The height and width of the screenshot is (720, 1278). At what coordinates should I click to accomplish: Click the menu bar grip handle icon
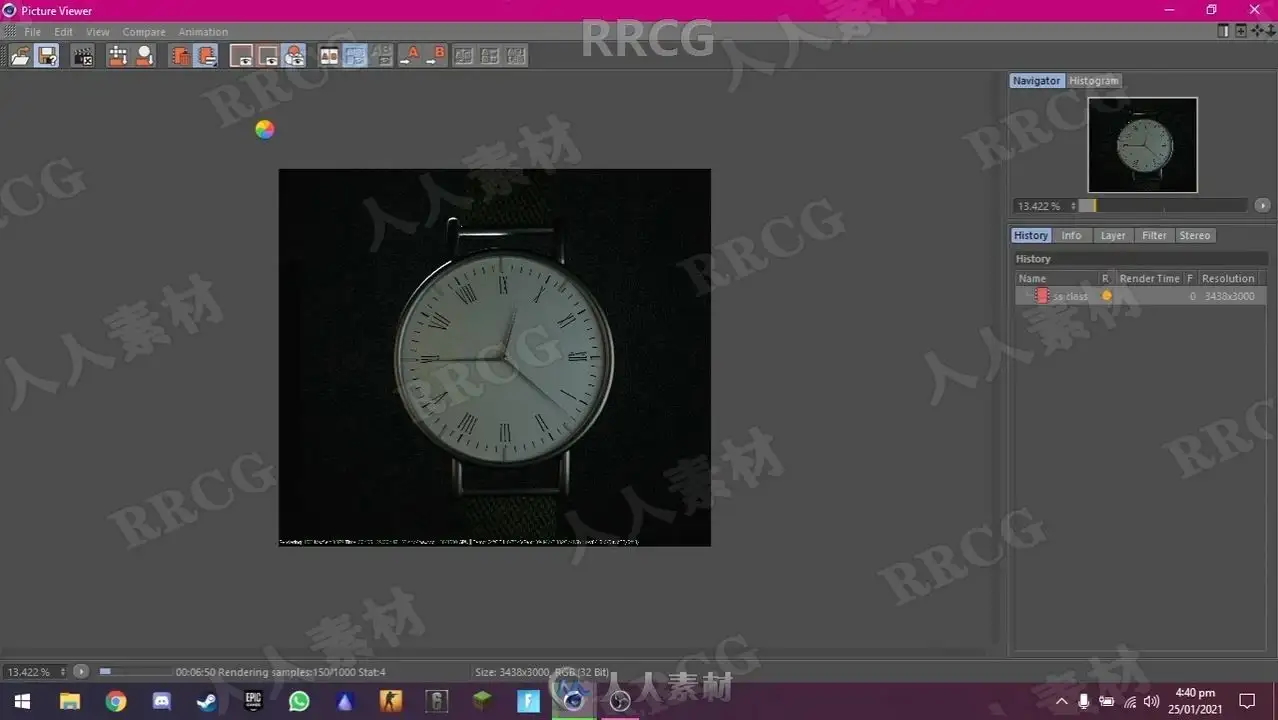pyautogui.click(x=10, y=32)
